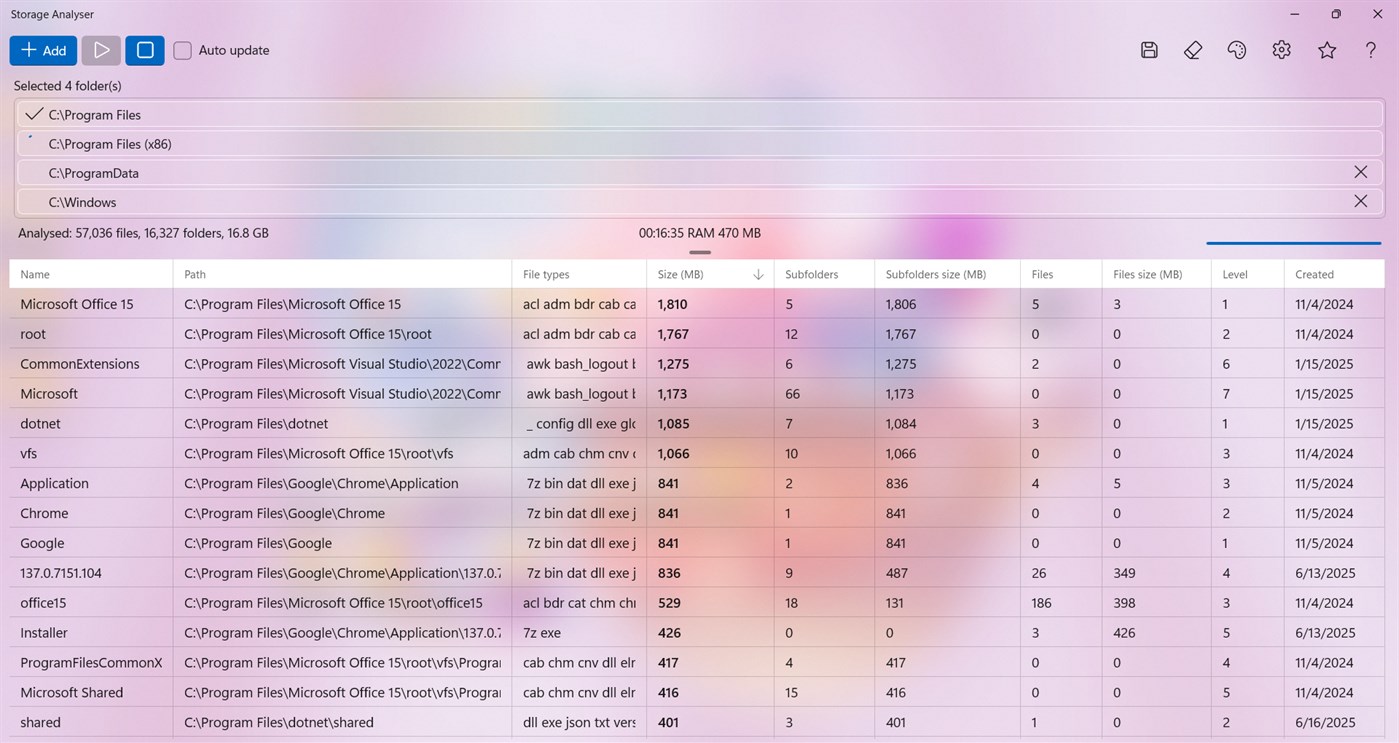The height and width of the screenshot is (743, 1399).
Task: Enable the Auto update checkbox
Action: (x=181, y=49)
